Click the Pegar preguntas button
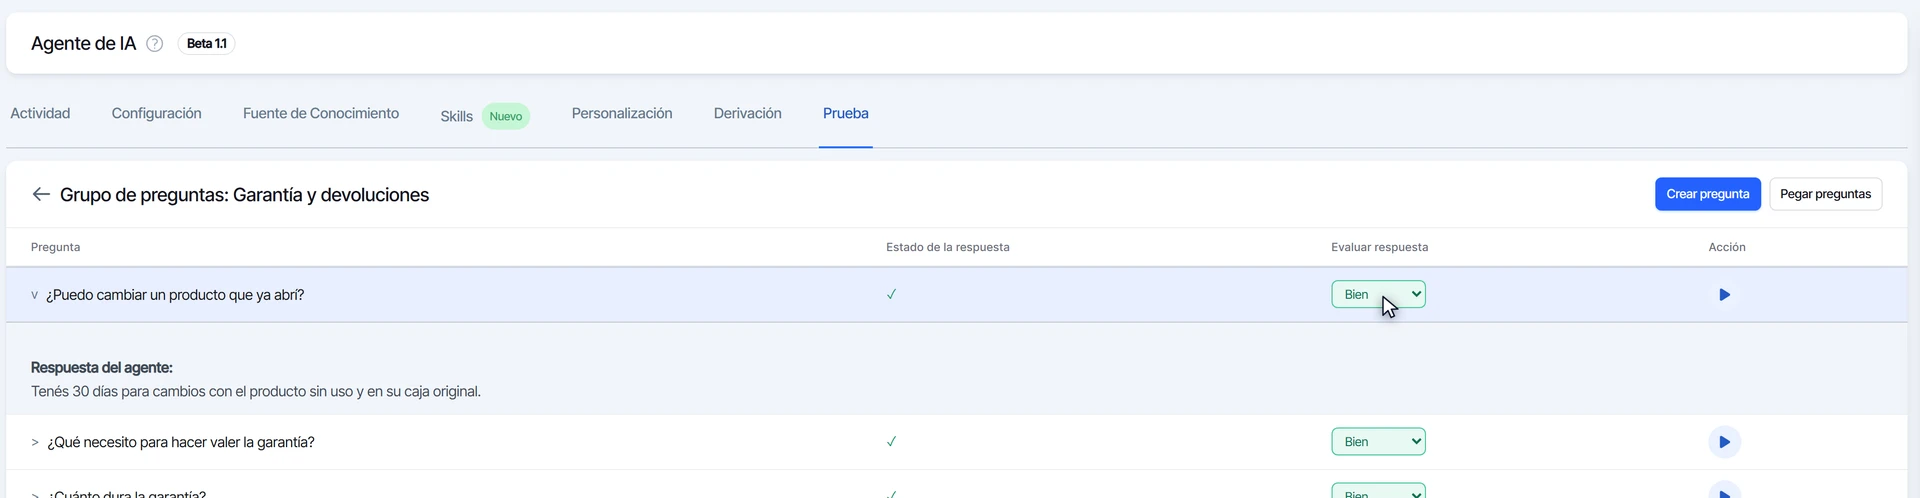Screen dimensions: 1920x498 1825,194
